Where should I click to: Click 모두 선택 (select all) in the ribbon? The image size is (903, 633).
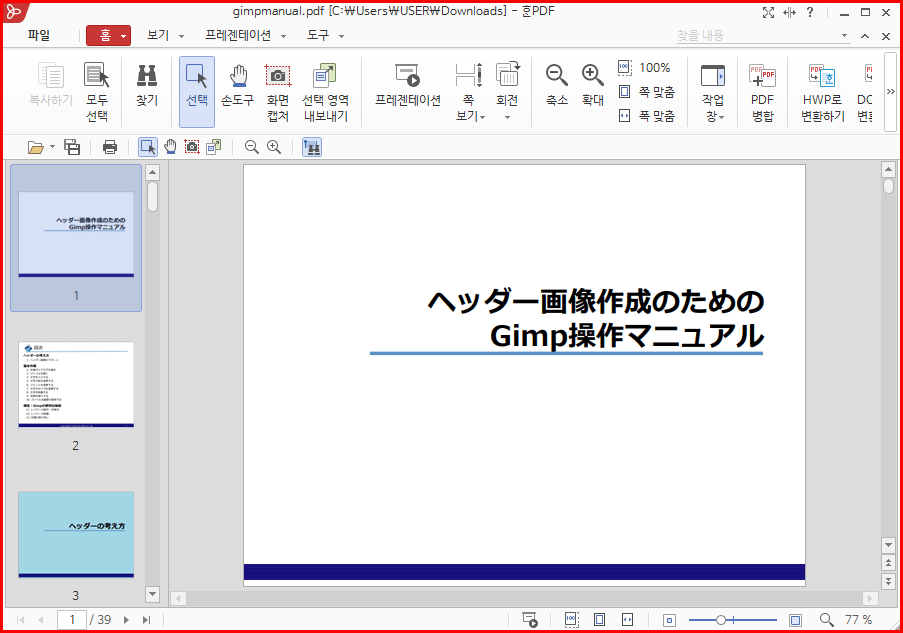[97, 92]
